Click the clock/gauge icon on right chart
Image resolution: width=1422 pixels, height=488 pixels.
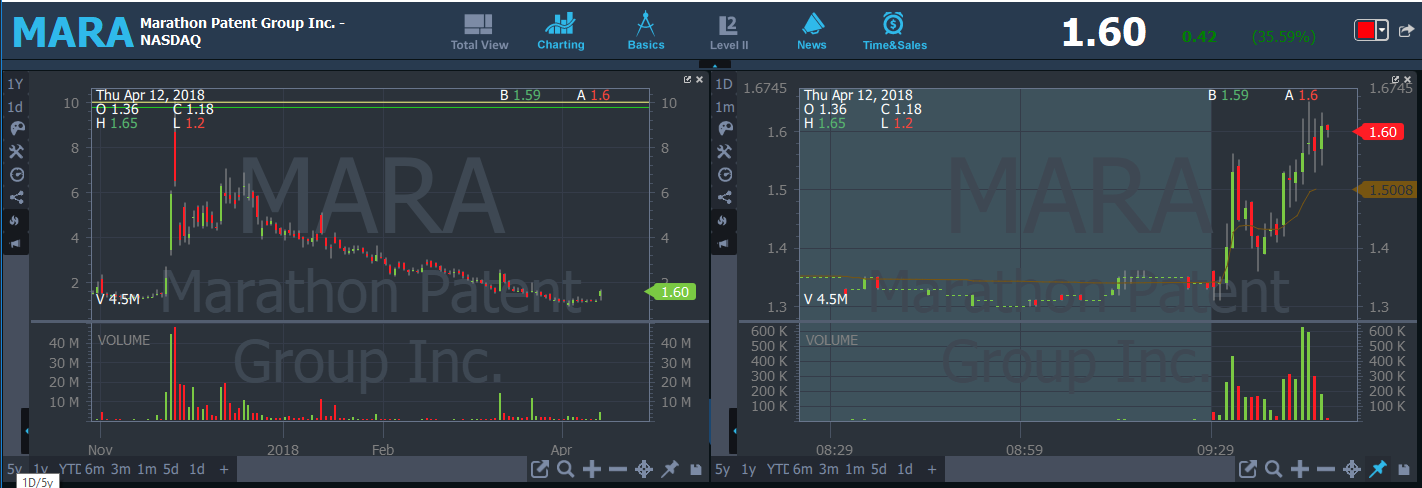[x=725, y=174]
